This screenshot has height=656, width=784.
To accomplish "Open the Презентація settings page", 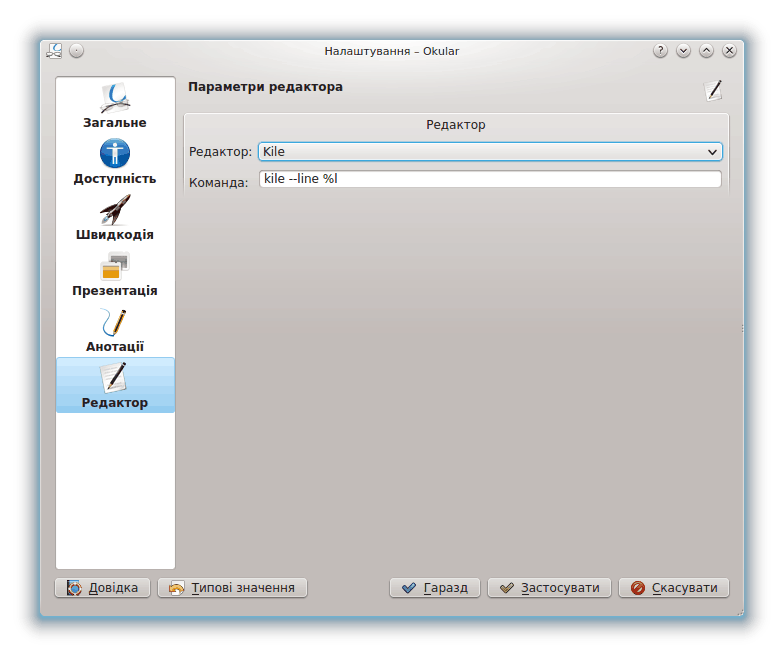I will click(x=115, y=274).
